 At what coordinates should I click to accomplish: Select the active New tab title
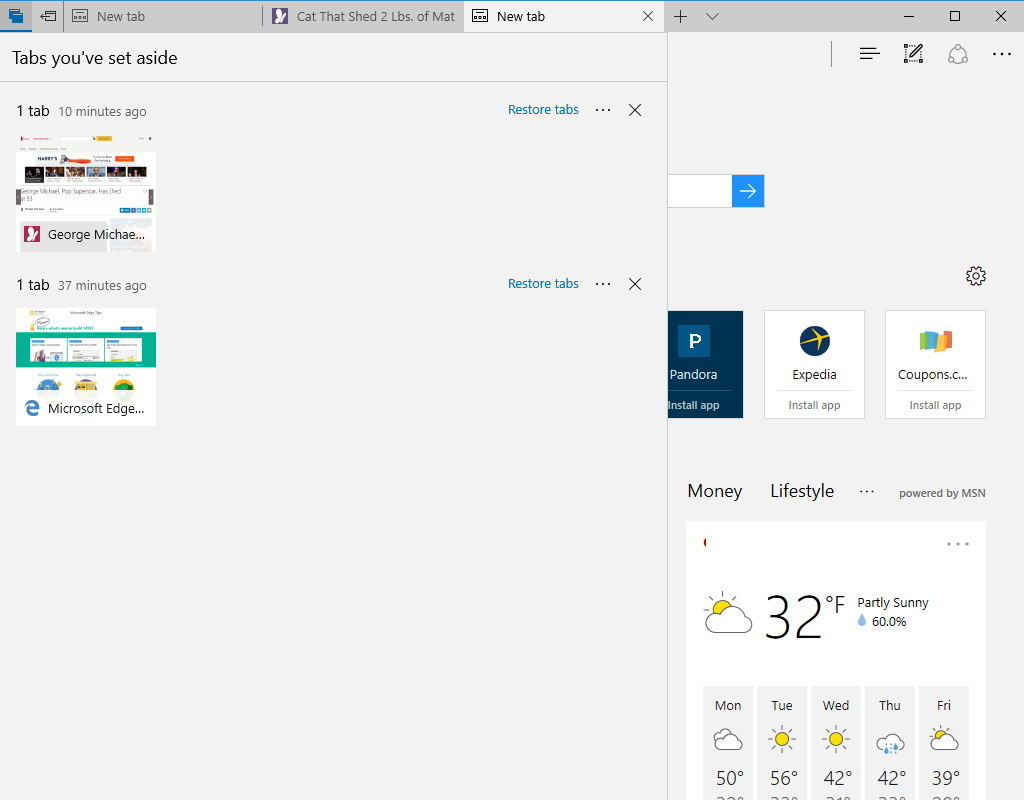pyautogui.click(x=520, y=16)
